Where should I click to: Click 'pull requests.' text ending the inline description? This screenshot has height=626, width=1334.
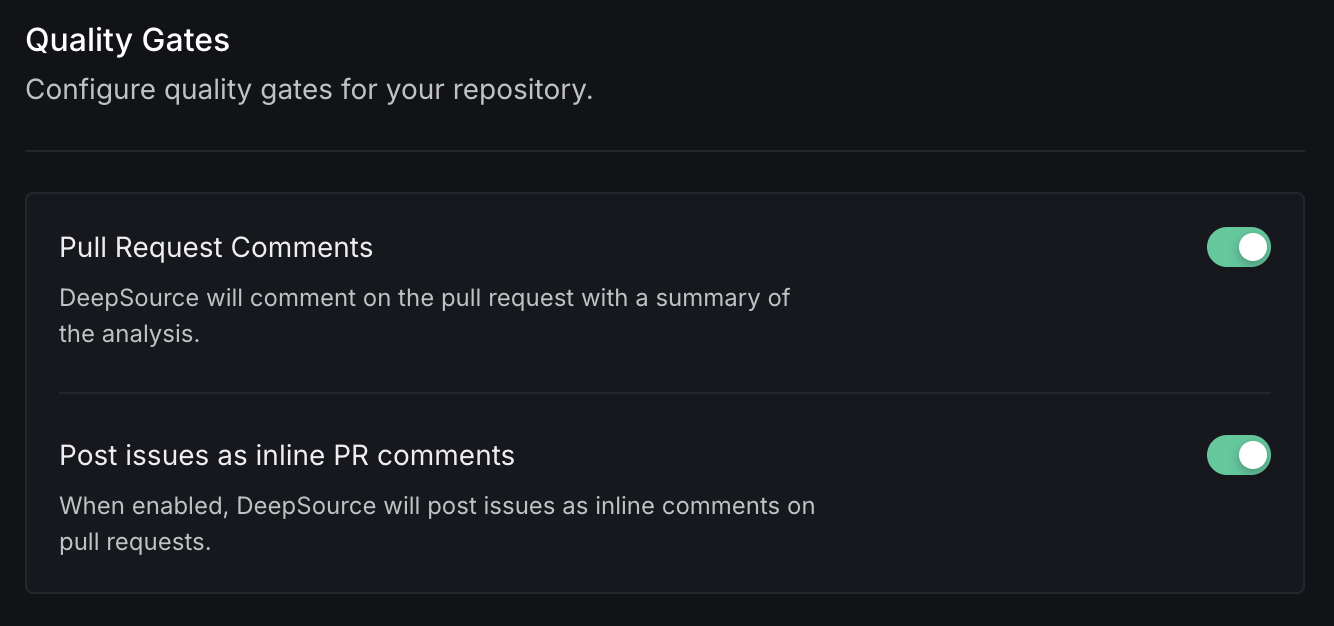pos(135,543)
